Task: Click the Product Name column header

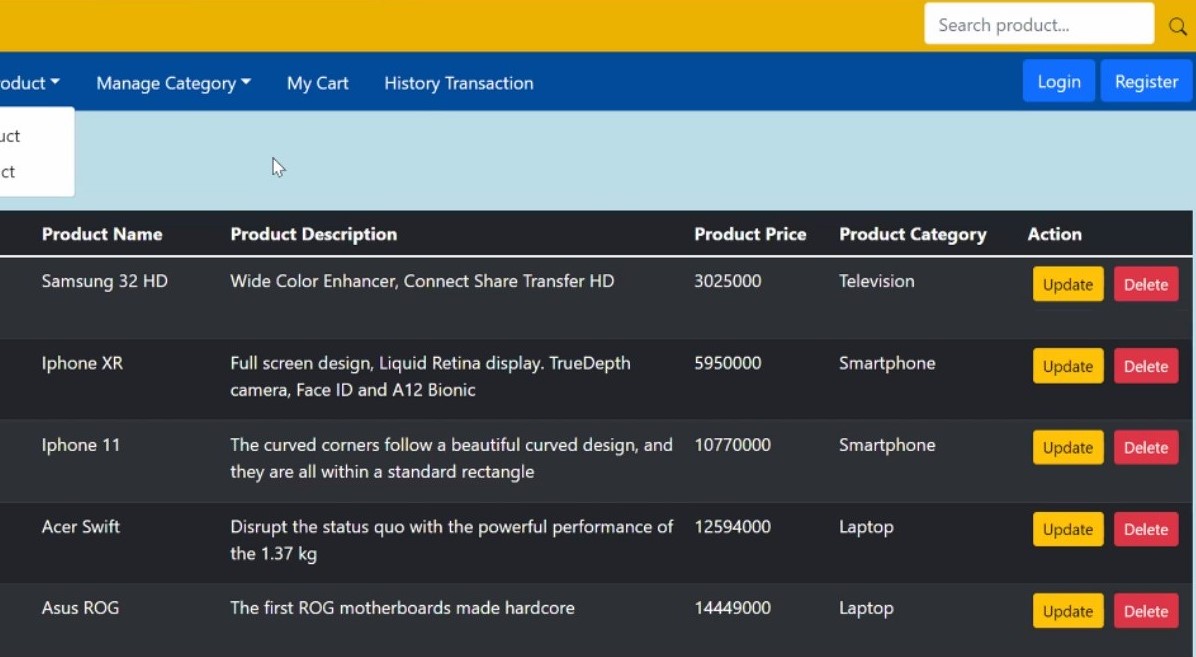Action: [x=102, y=234]
